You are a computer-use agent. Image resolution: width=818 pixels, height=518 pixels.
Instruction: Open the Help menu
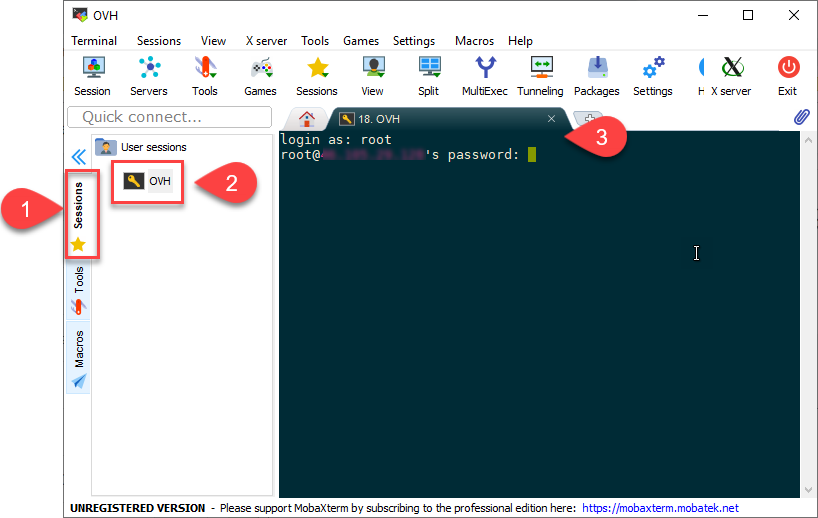tap(520, 41)
